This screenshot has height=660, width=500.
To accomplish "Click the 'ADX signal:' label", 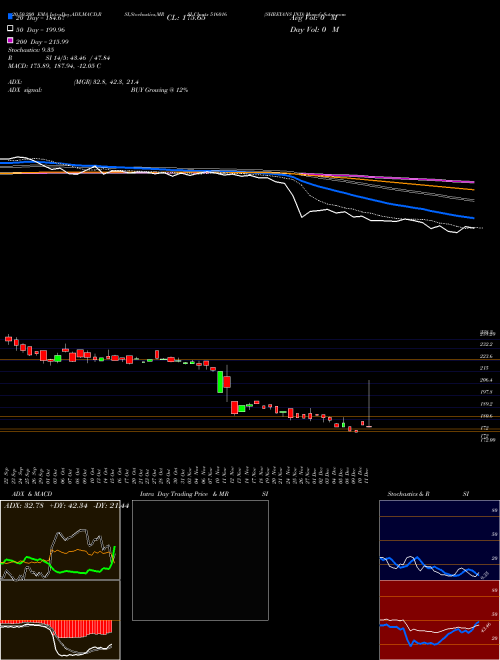I will pos(25,90).
